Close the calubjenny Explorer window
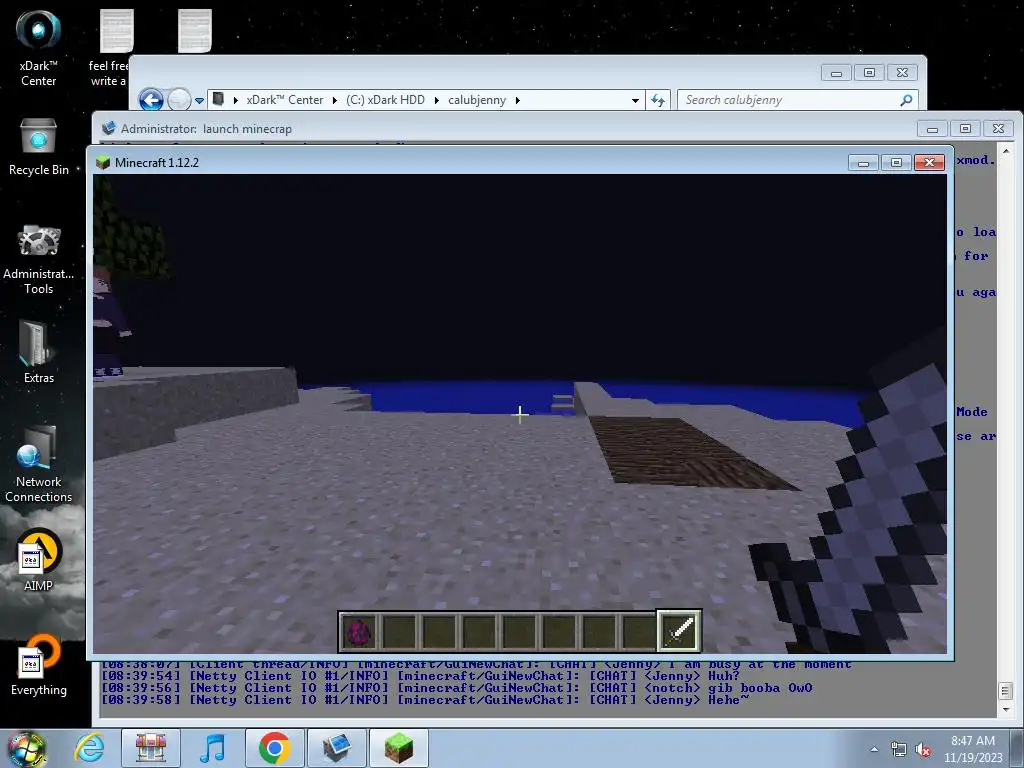 click(x=903, y=72)
